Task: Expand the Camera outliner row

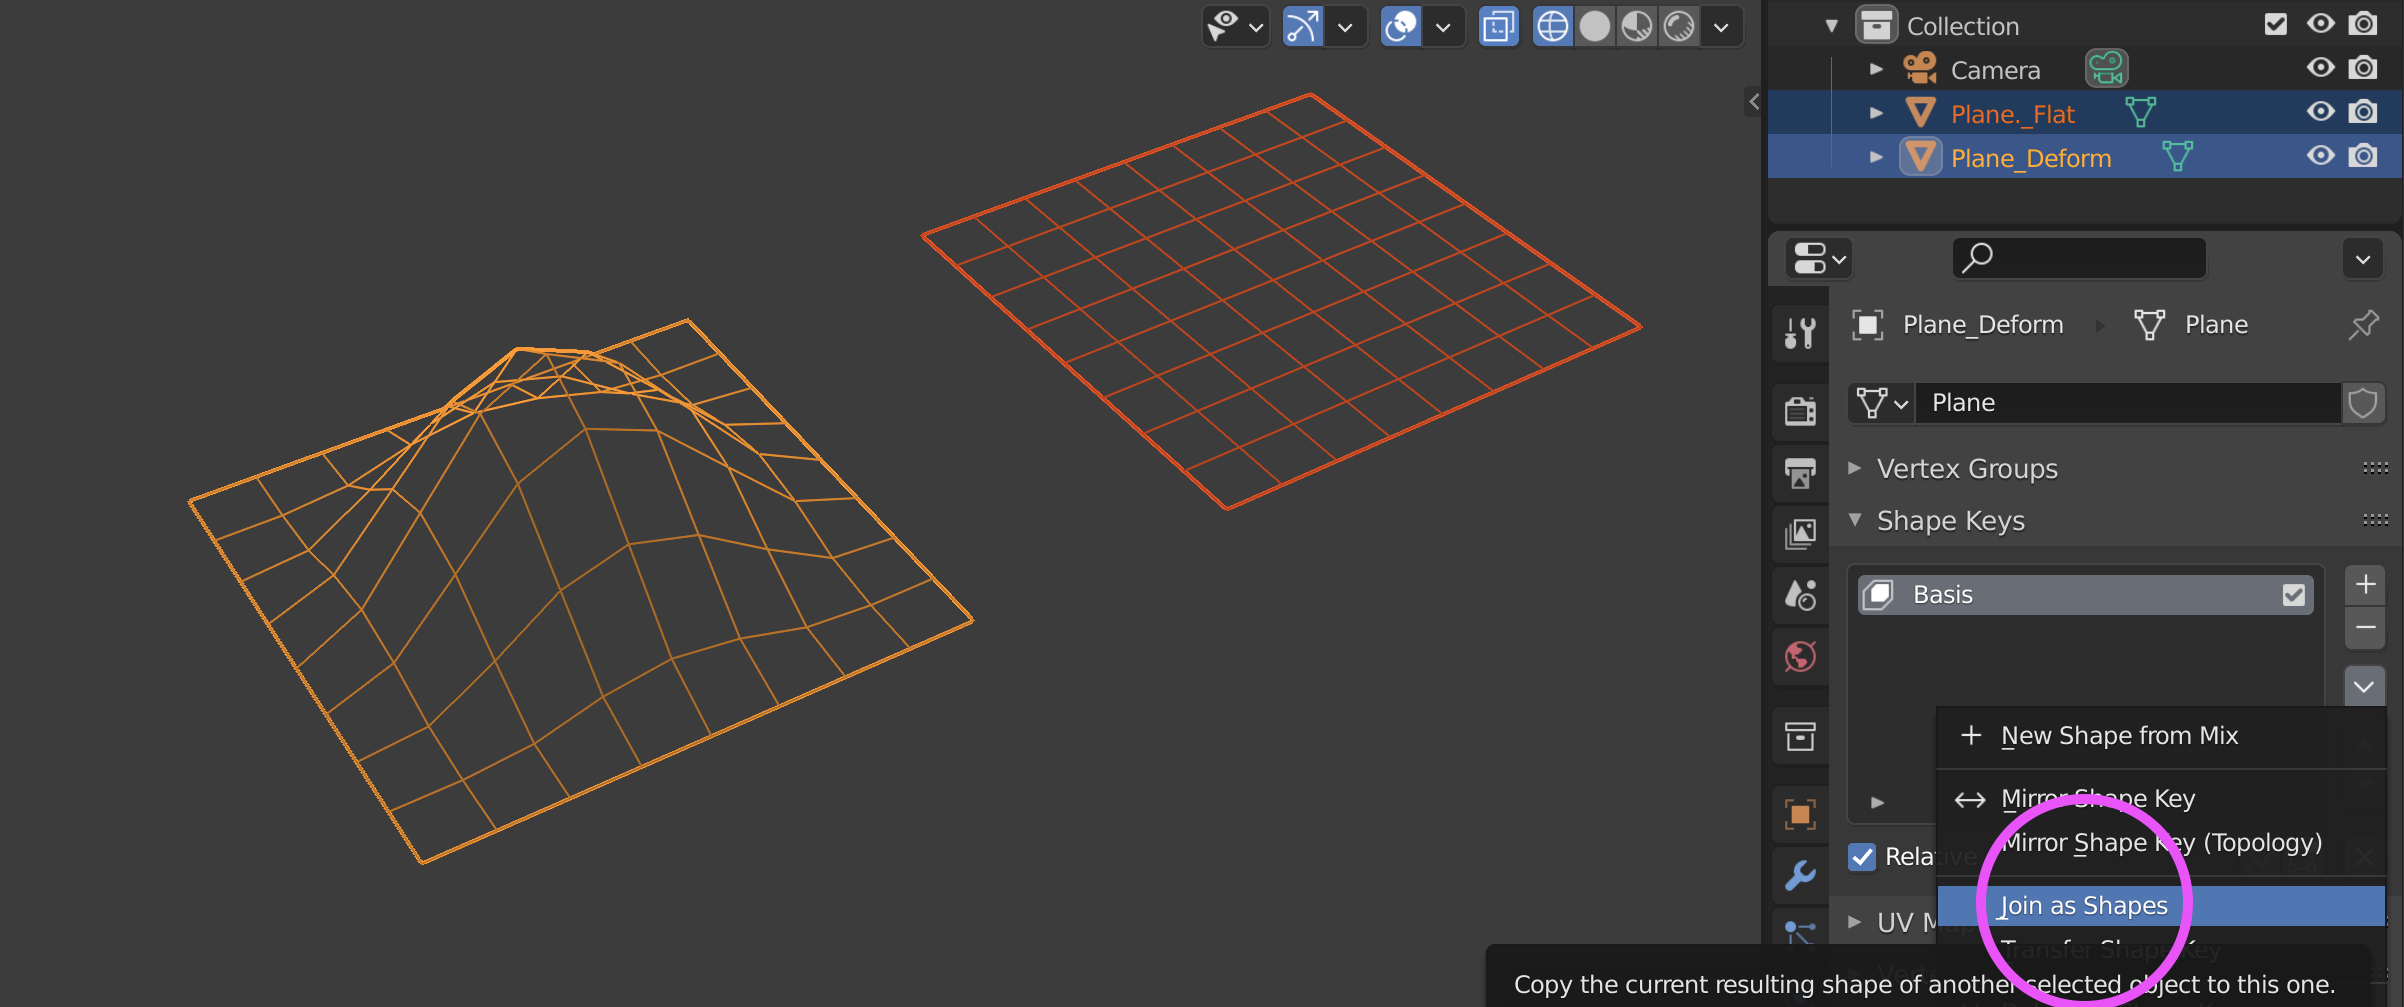Action: (x=1876, y=69)
